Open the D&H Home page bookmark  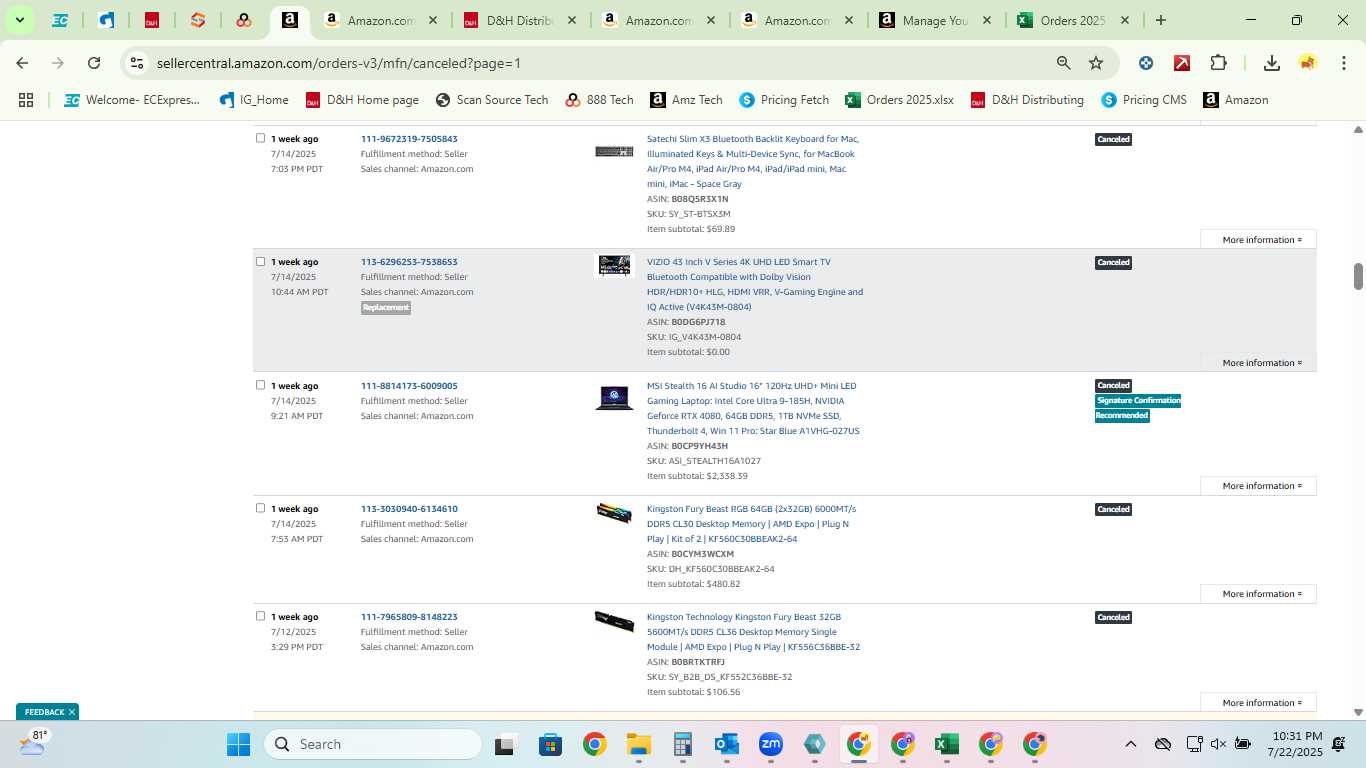coord(362,100)
